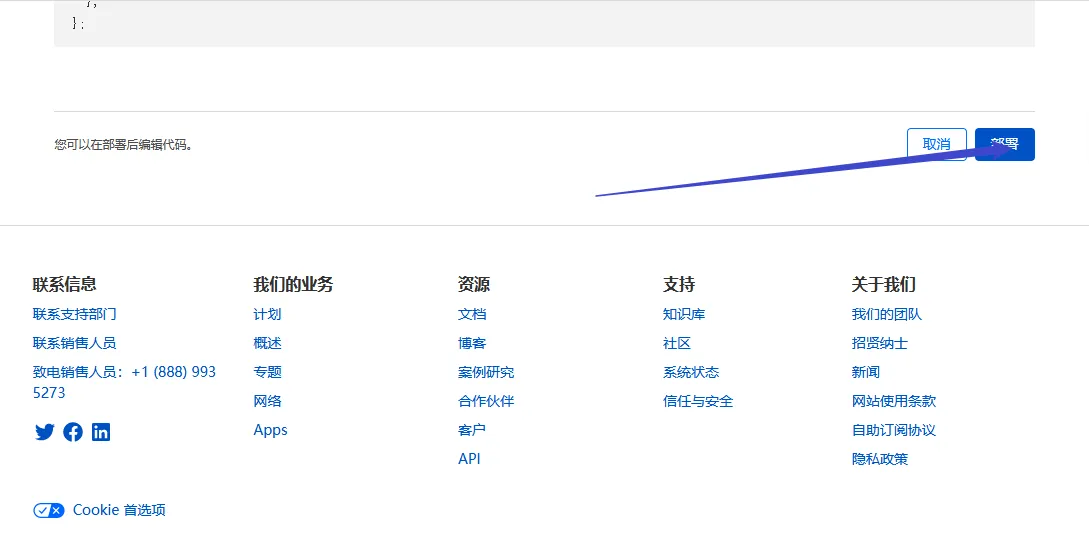Screen dimensions: 1089x553
Task: Open 文档 documentation link
Action: tap(472, 314)
